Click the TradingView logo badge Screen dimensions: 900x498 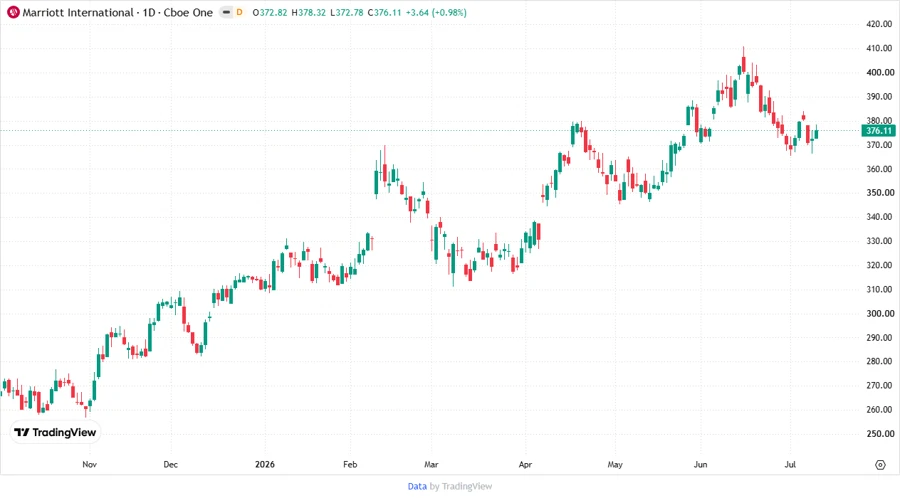pyautogui.click(x=55, y=433)
